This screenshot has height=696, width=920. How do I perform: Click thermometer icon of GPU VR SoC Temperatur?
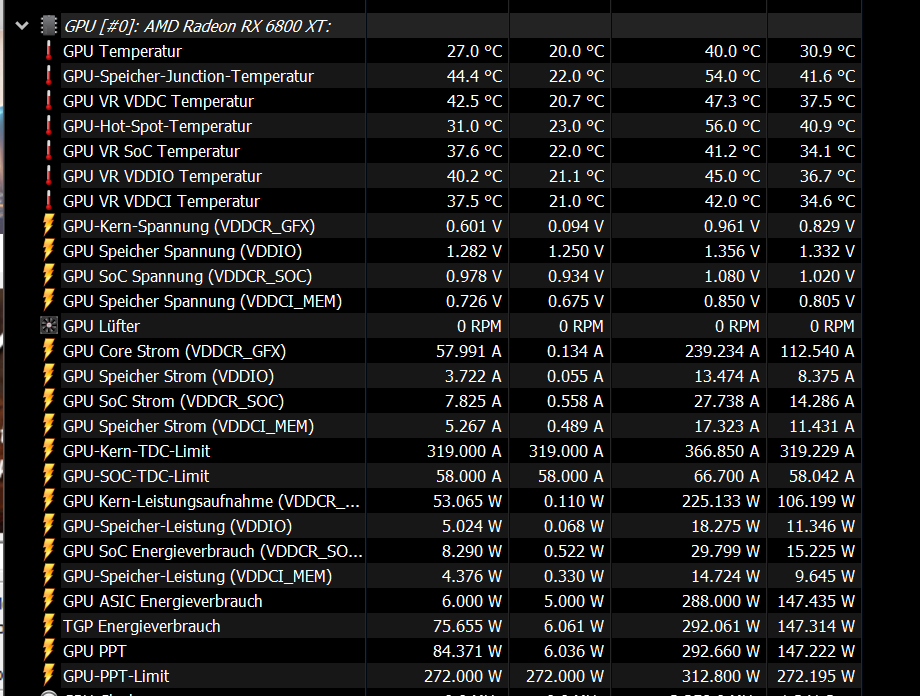pyautogui.click(x=49, y=151)
